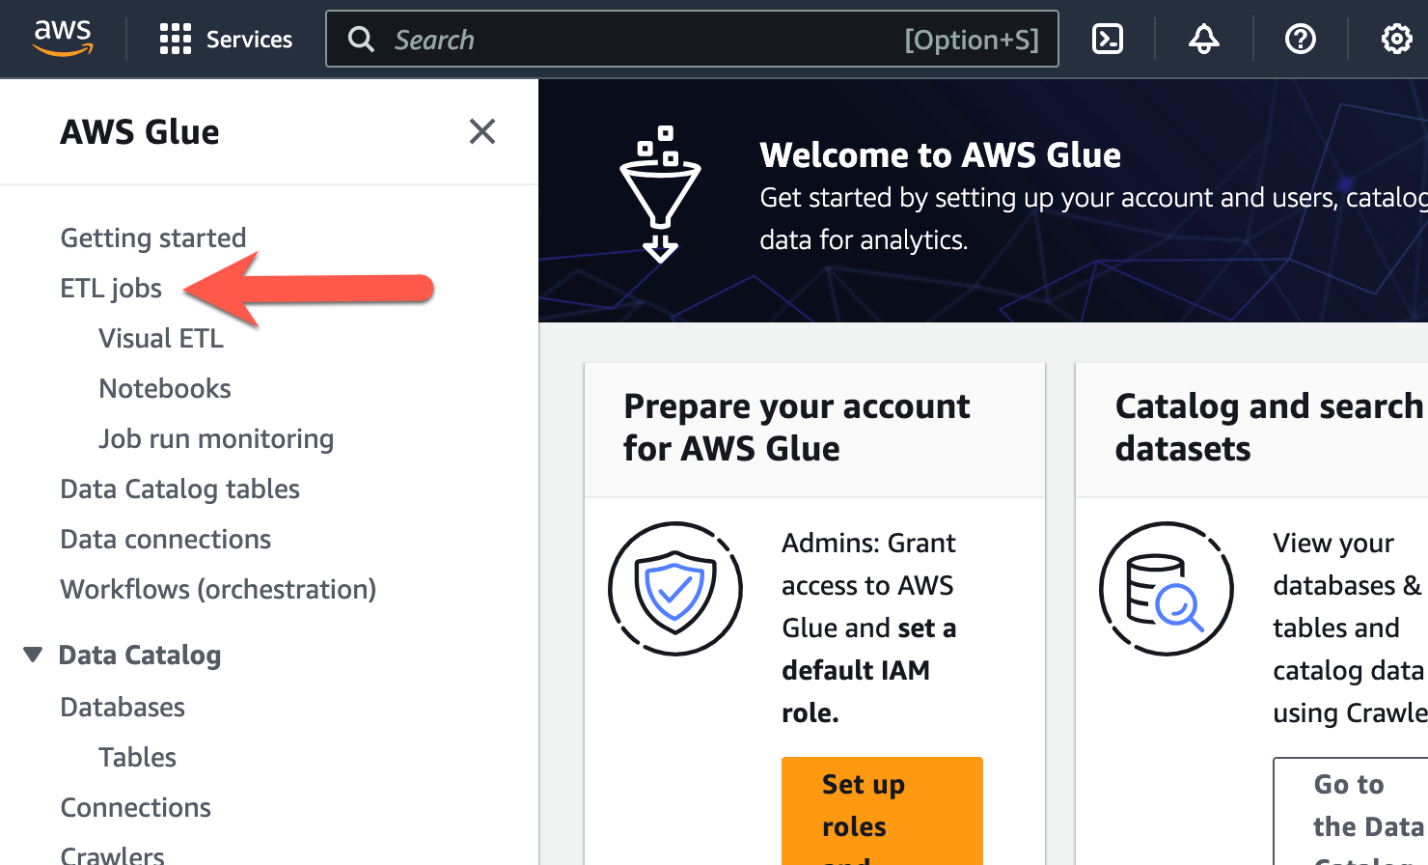
Task: Go to Visual ETL
Action: tap(161, 338)
